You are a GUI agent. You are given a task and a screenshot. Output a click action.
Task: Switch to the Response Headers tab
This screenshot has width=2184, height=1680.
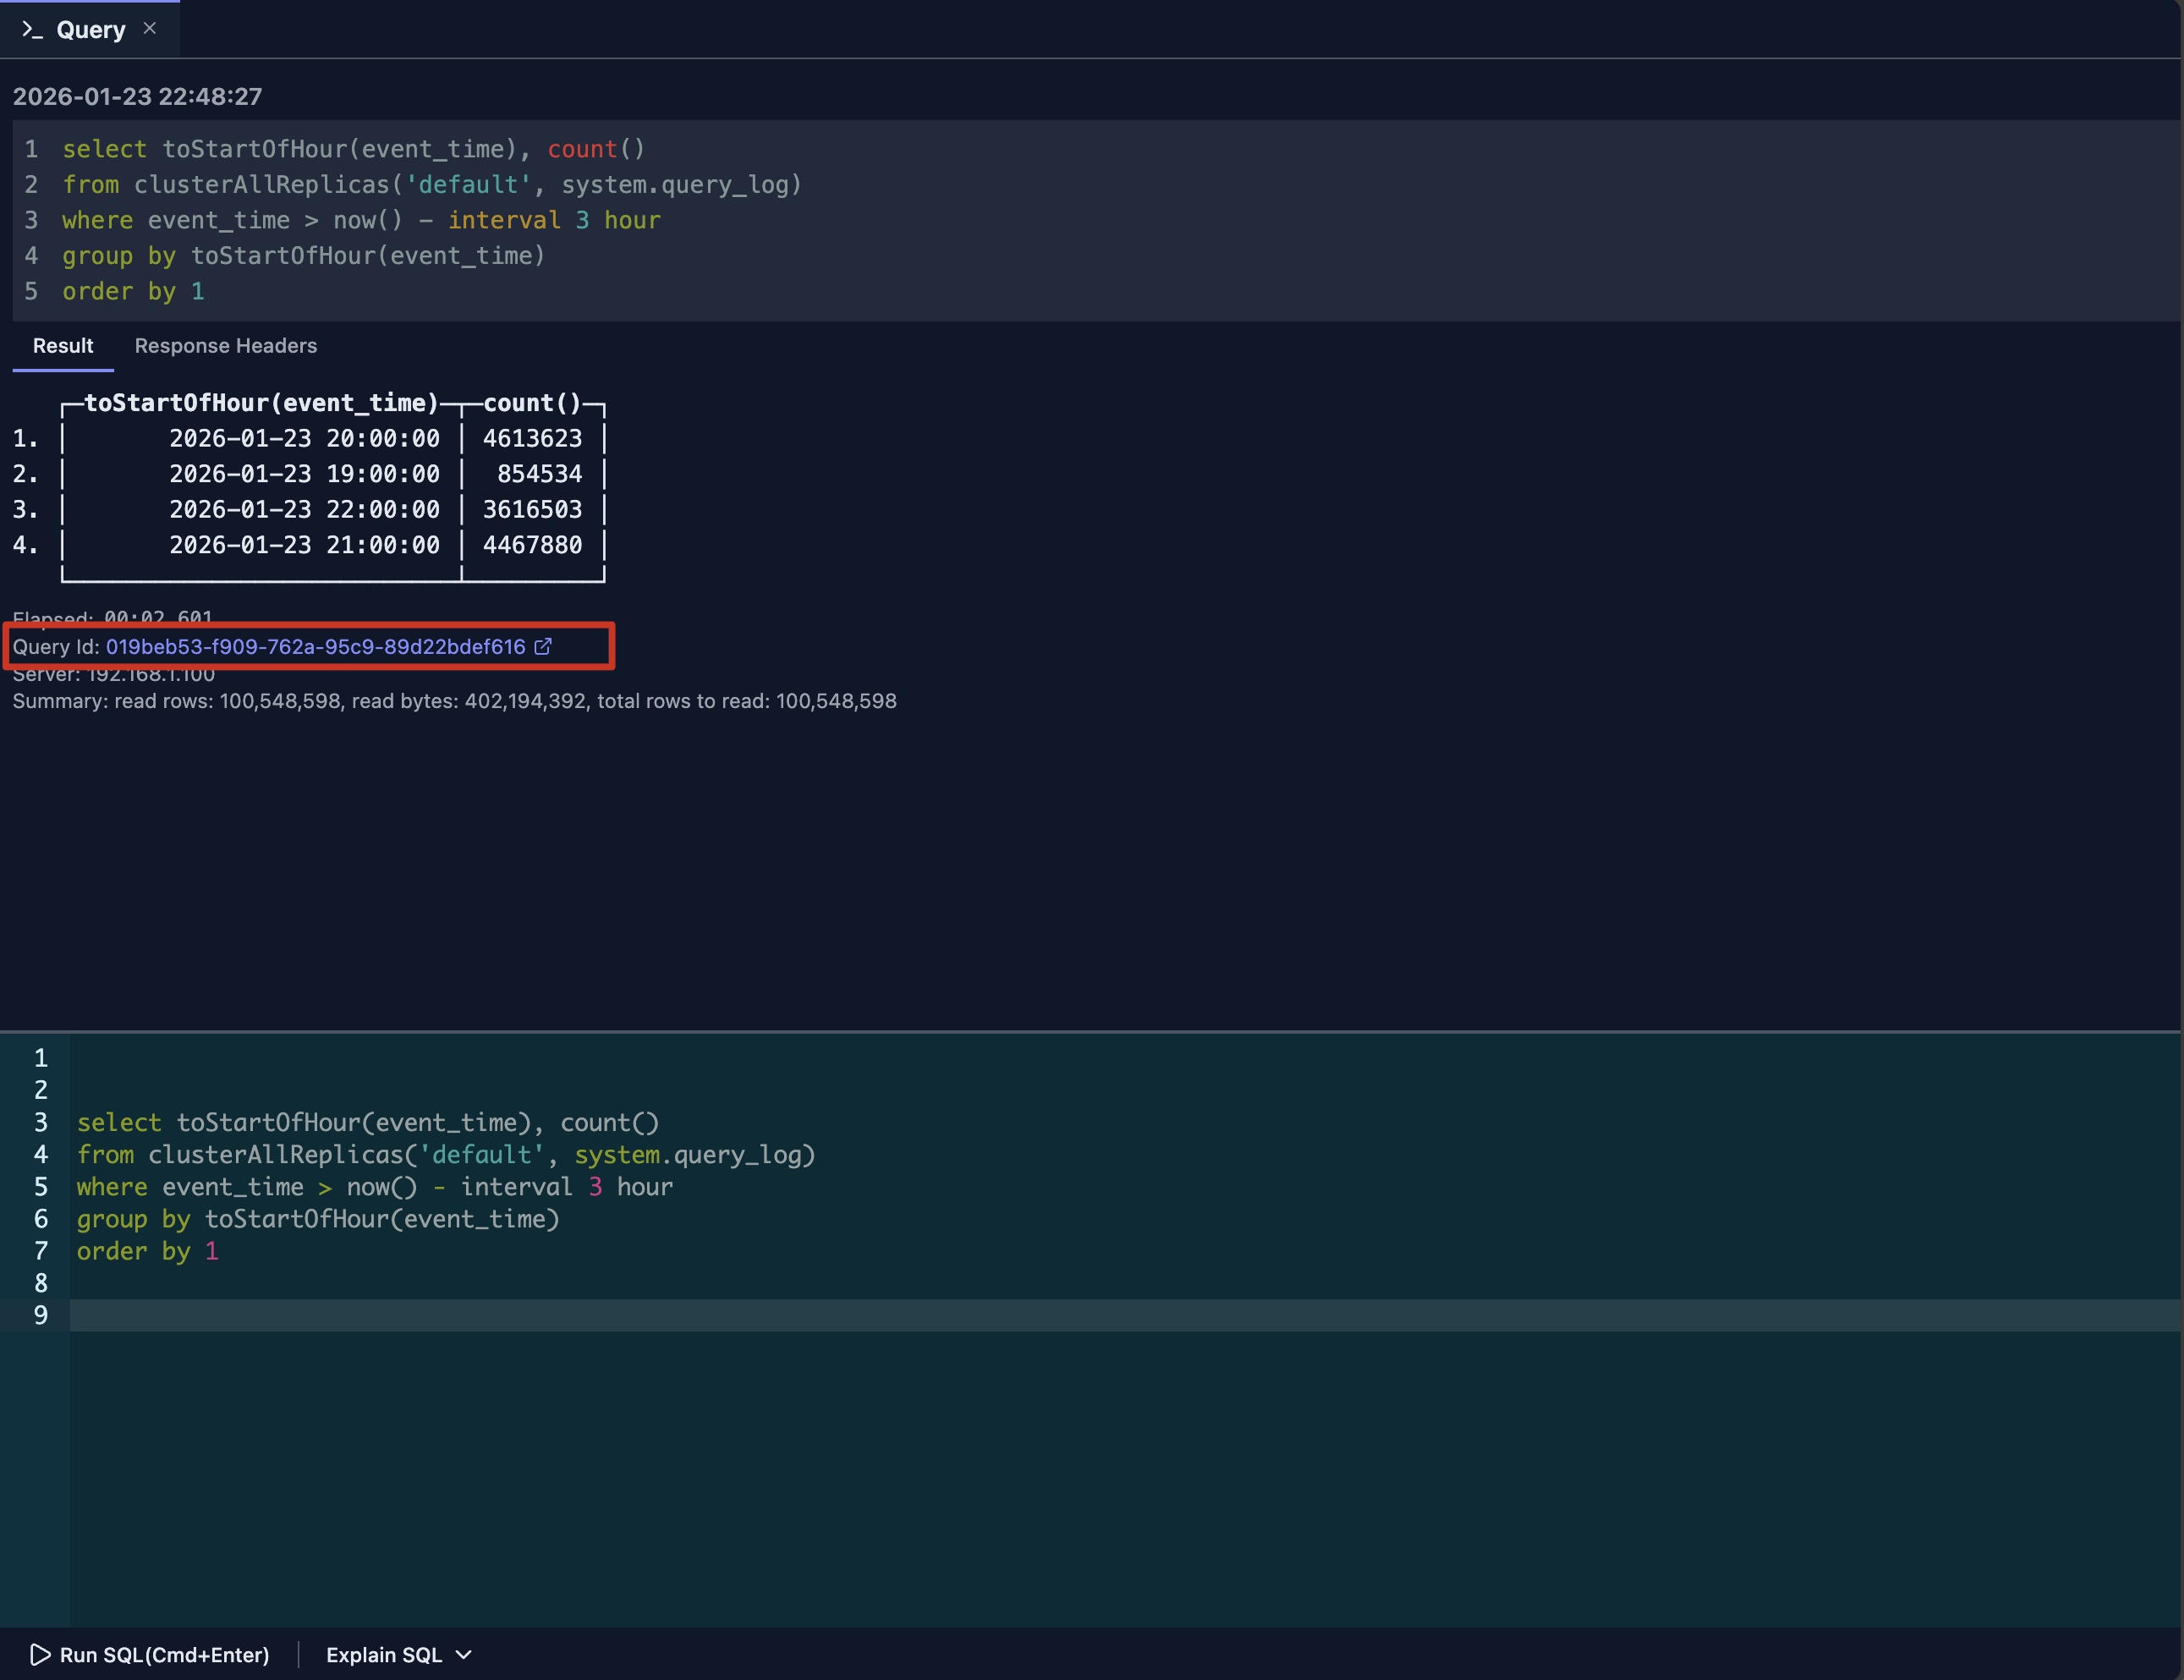(225, 346)
